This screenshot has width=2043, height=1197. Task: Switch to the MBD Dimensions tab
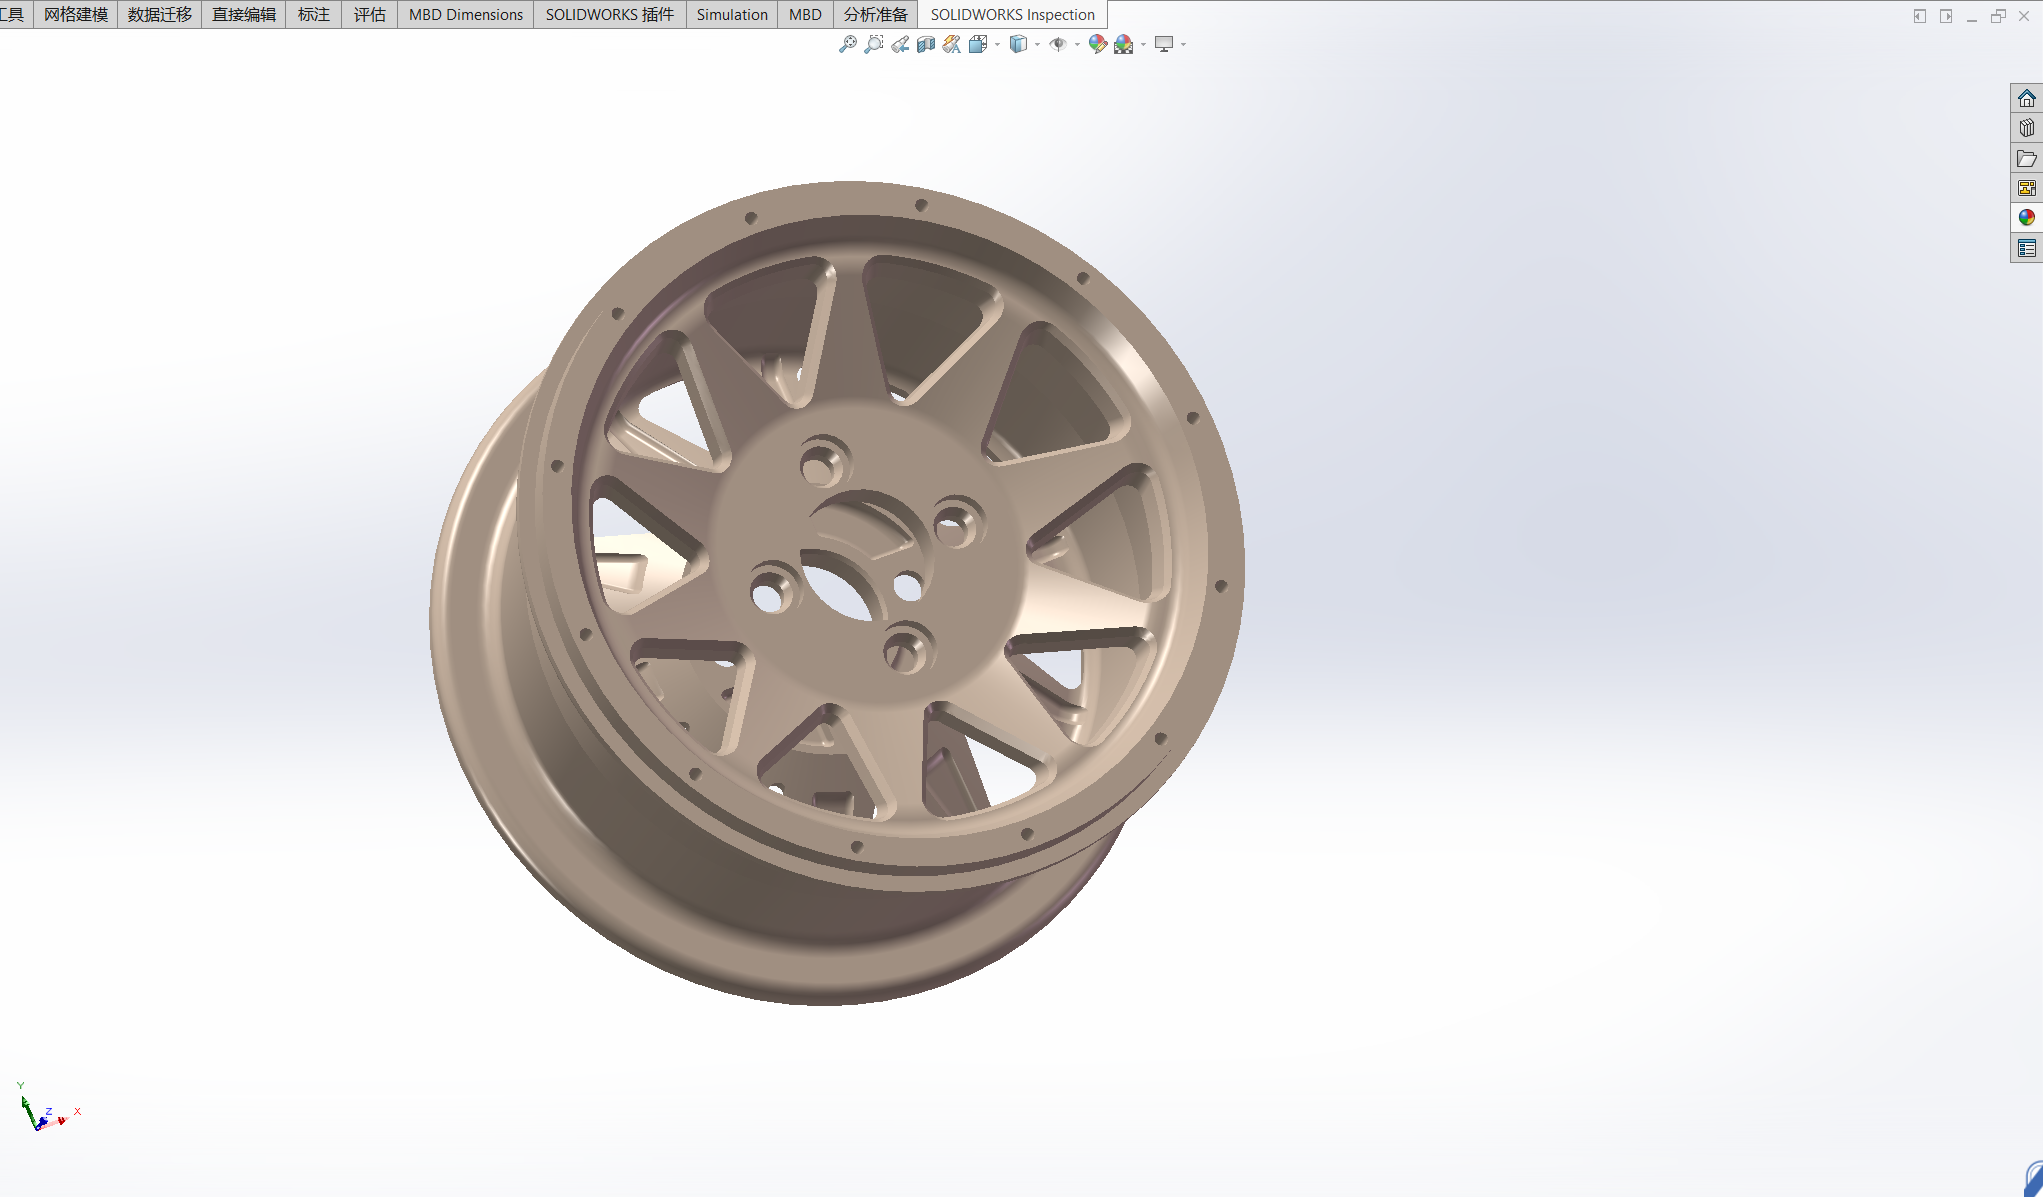click(x=465, y=14)
